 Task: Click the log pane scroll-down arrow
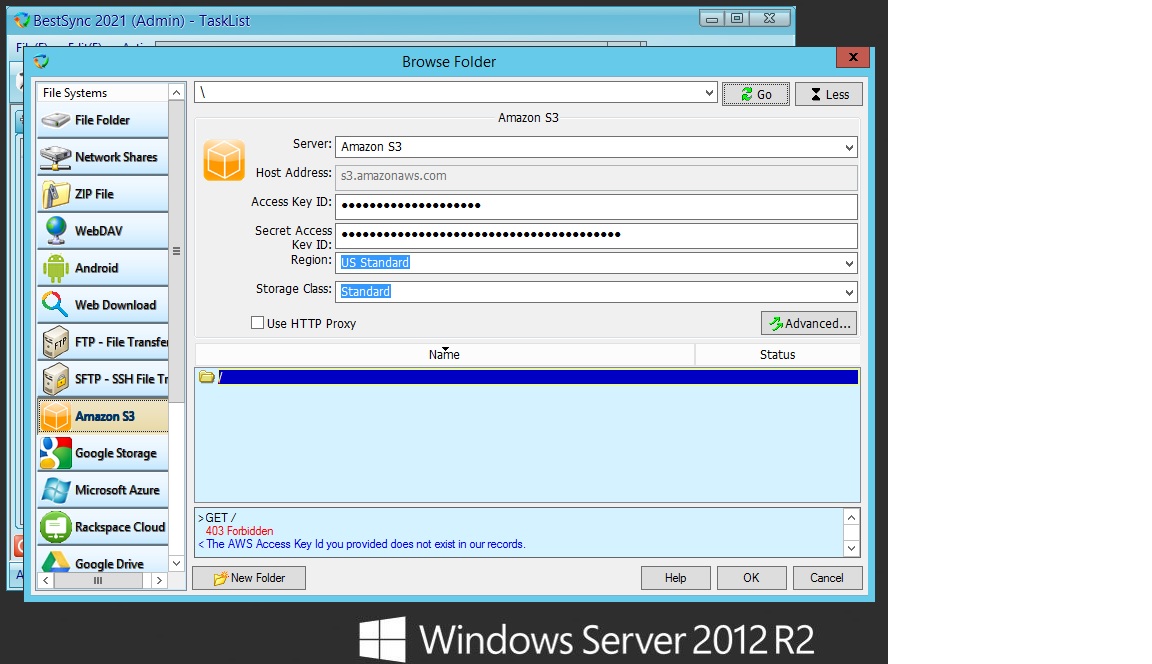[851, 548]
